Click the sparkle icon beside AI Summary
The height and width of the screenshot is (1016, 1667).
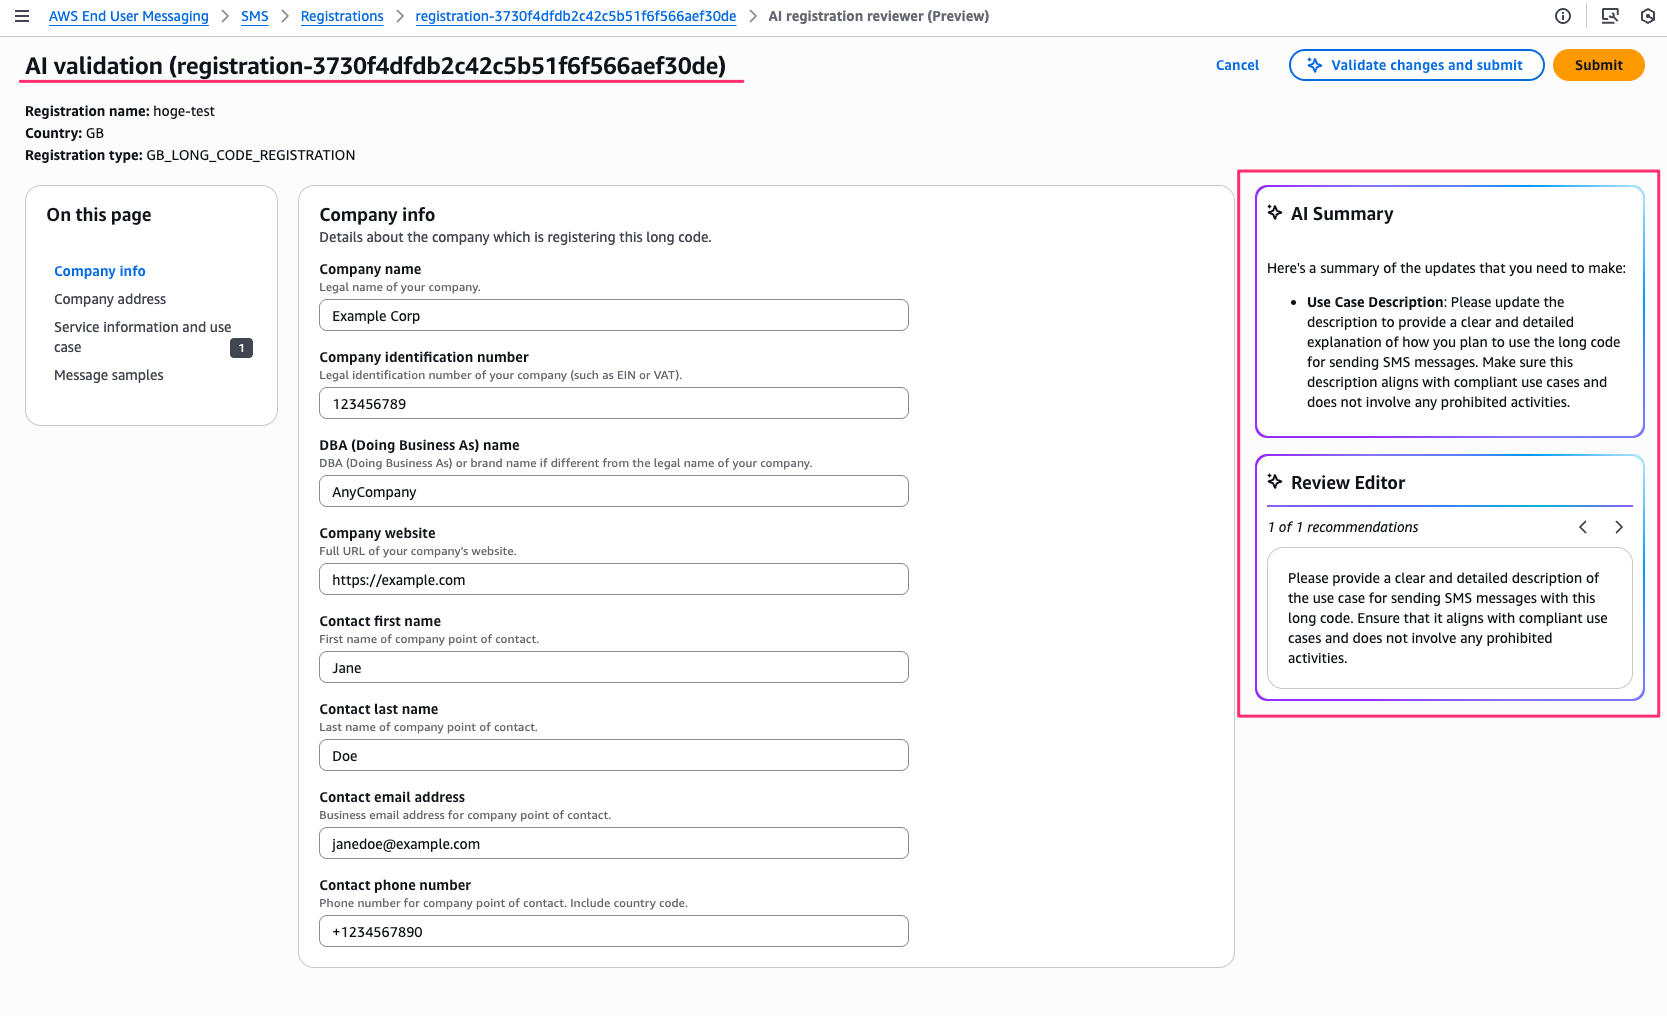1275,213
